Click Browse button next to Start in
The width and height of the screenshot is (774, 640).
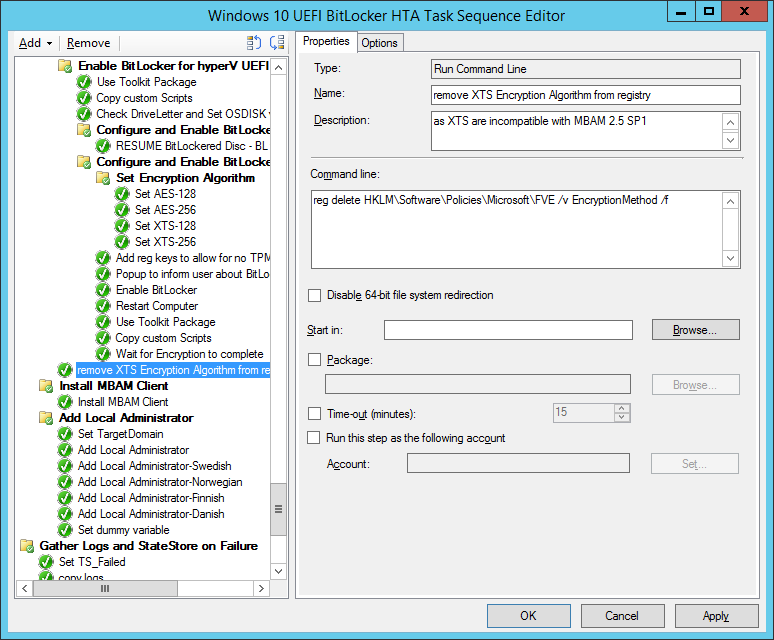click(x=696, y=330)
